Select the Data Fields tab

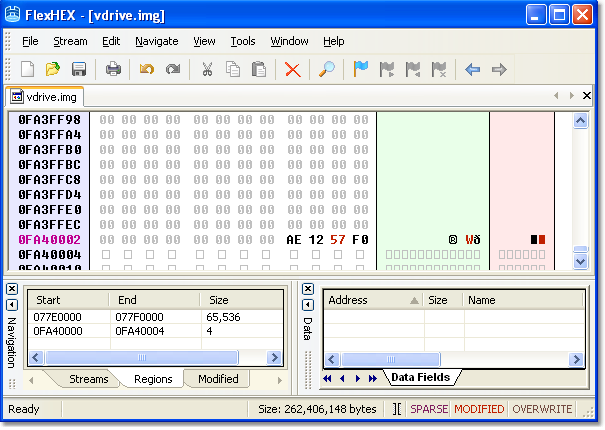421,377
